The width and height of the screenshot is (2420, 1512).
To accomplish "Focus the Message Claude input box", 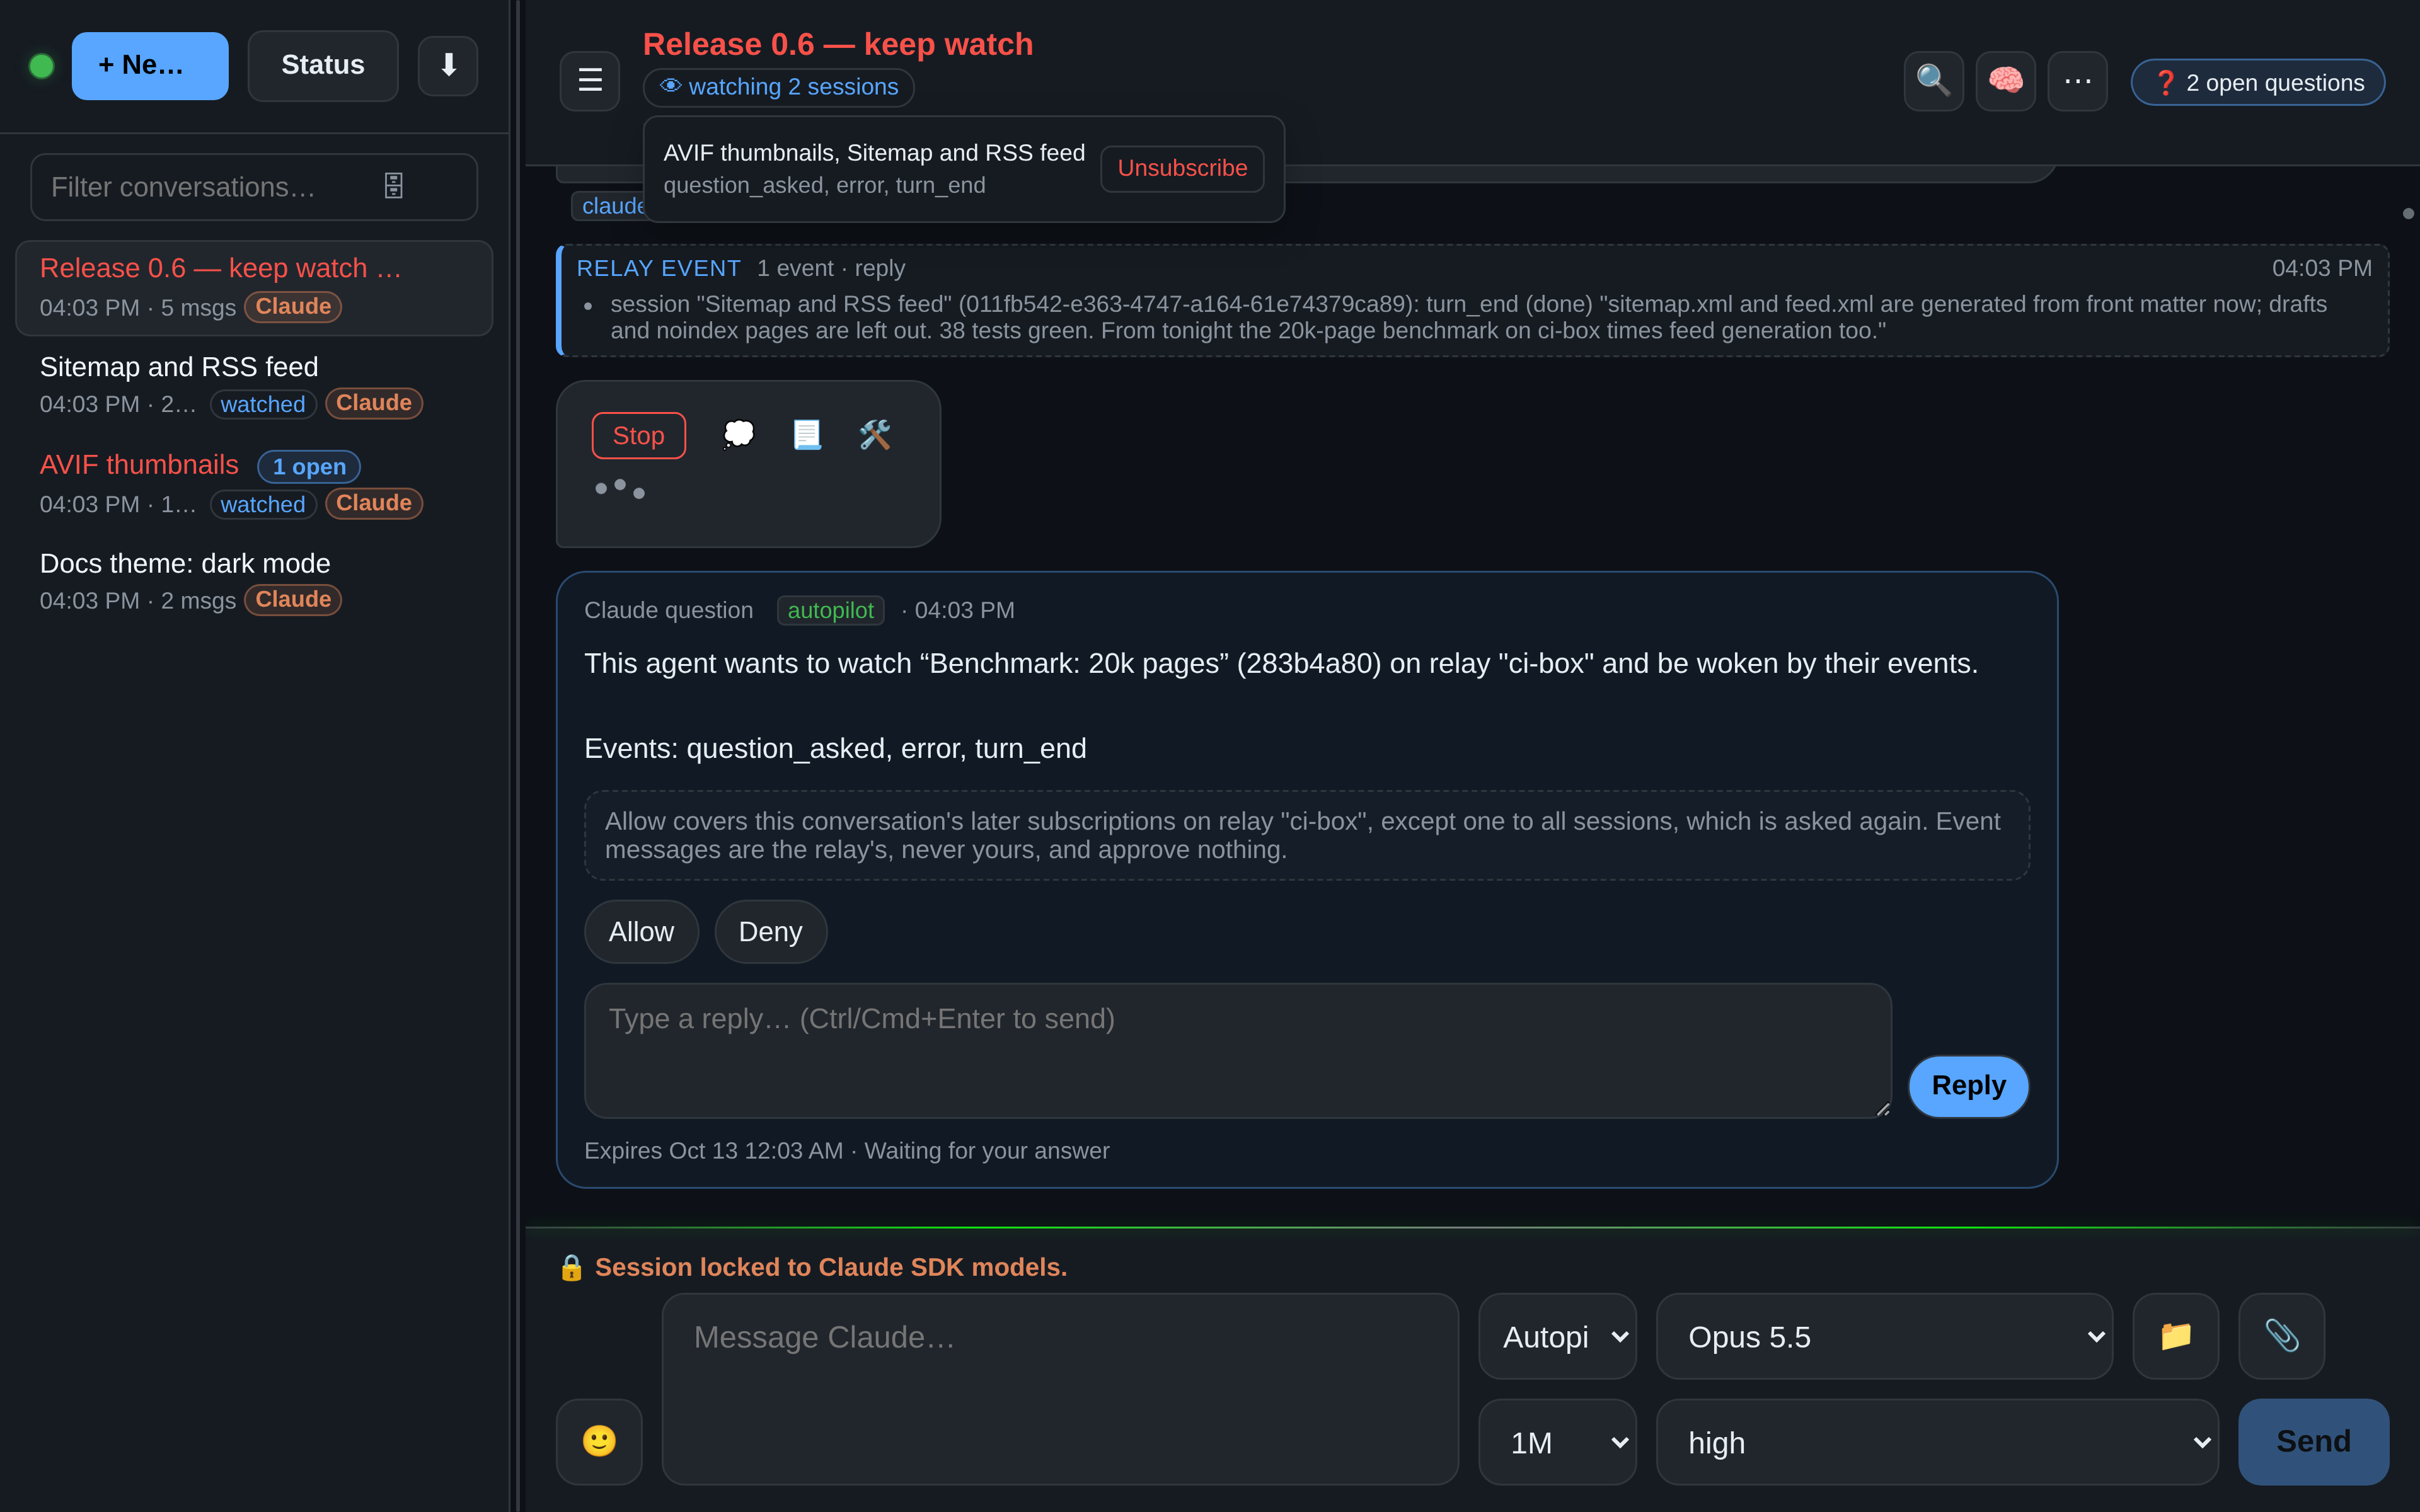I will [x=1060, y=1389].
